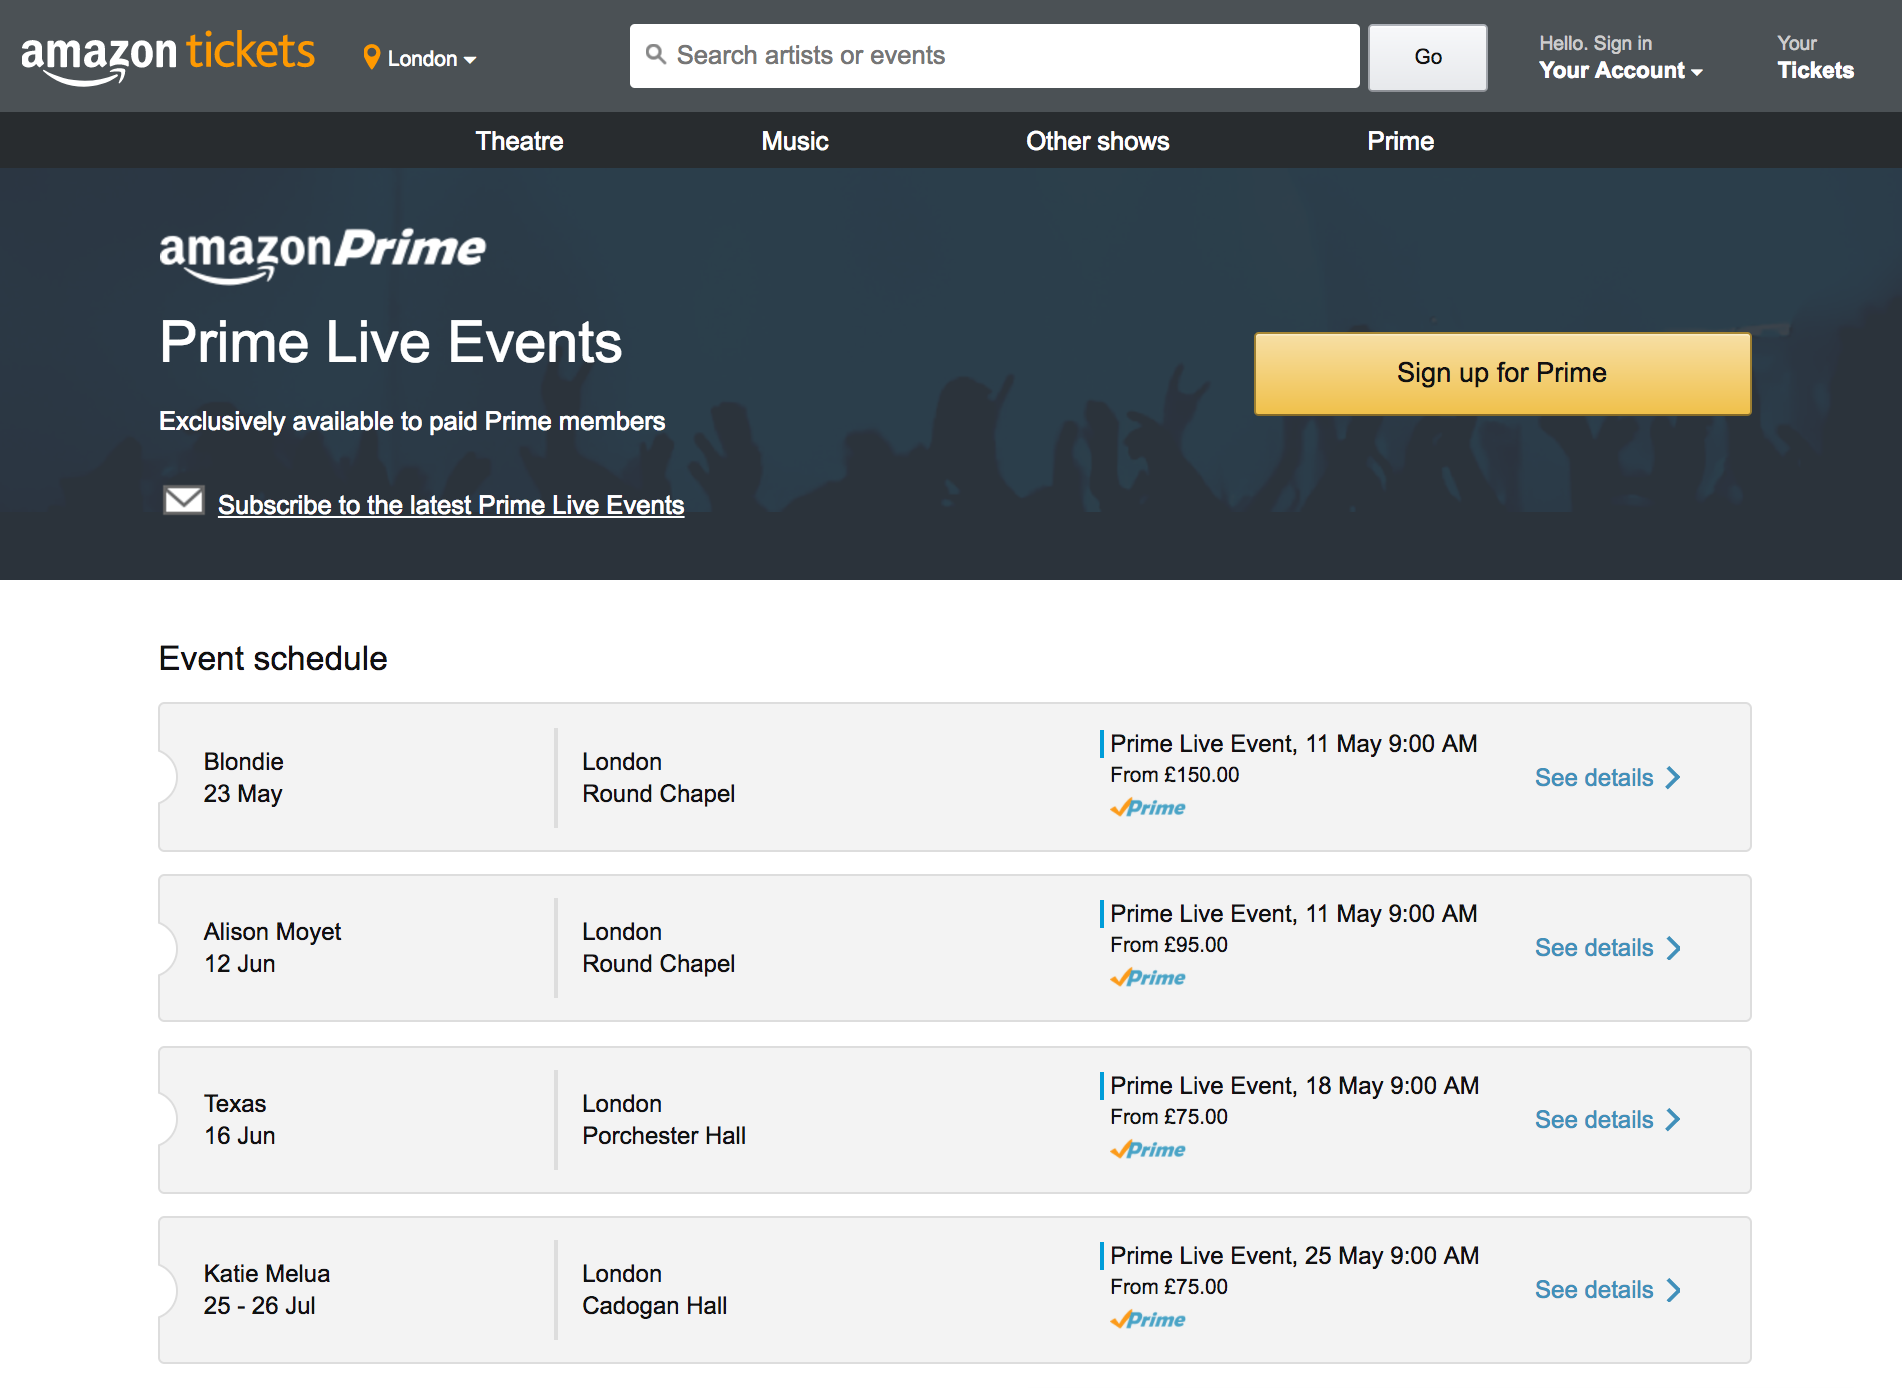This screenshot has height=1388, width=1902.
Task: Click the Amazon Prime banner logo
Action: tap(322, 256)
